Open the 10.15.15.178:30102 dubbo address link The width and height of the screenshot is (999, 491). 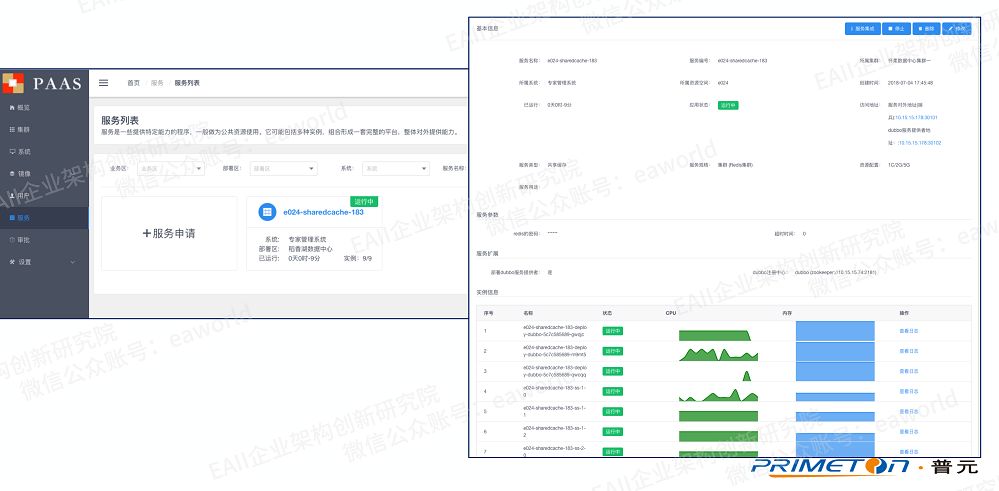[919, 143]
